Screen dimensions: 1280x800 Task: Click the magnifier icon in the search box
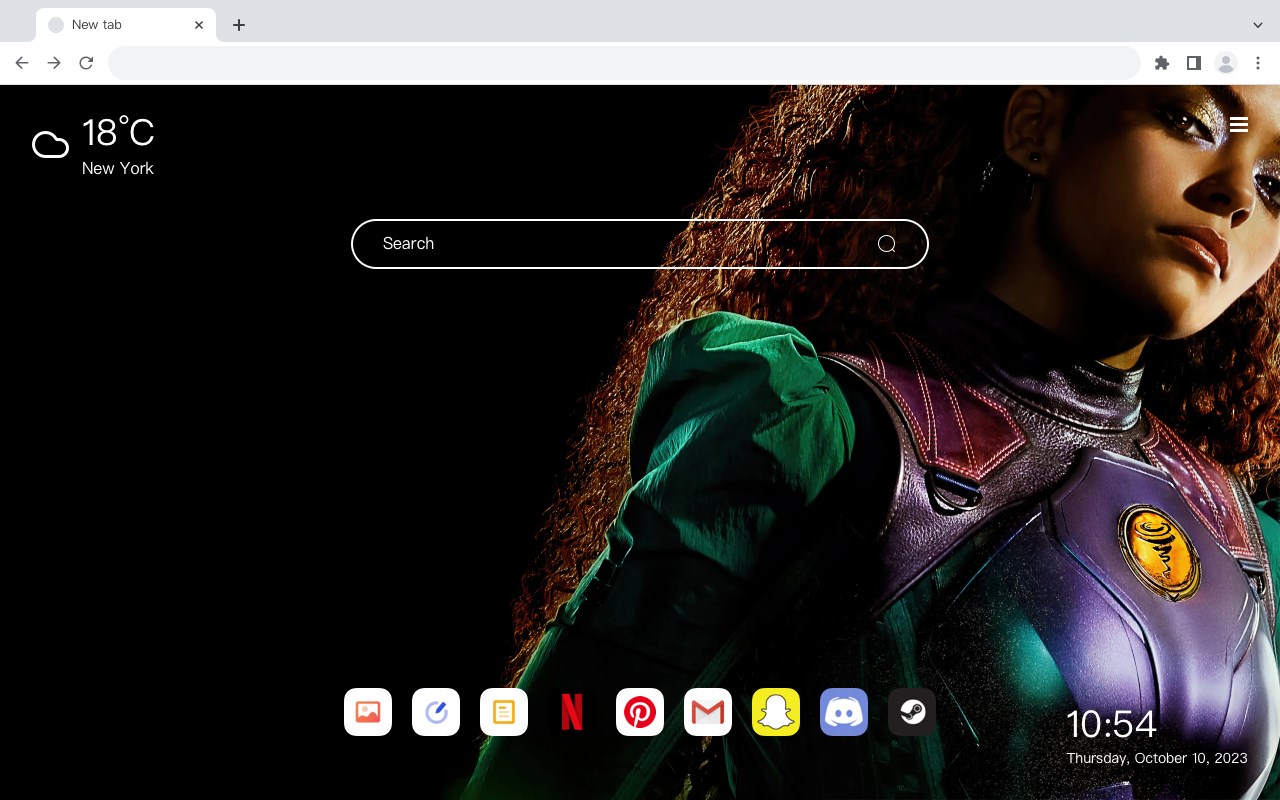[887, 244]
